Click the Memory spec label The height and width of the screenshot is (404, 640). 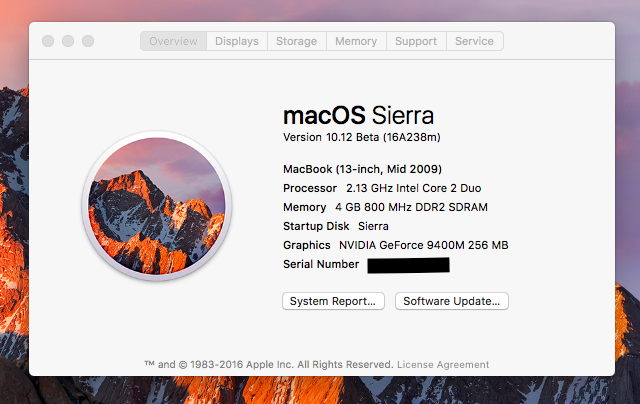pyautogui.click(x=304, y=207)
